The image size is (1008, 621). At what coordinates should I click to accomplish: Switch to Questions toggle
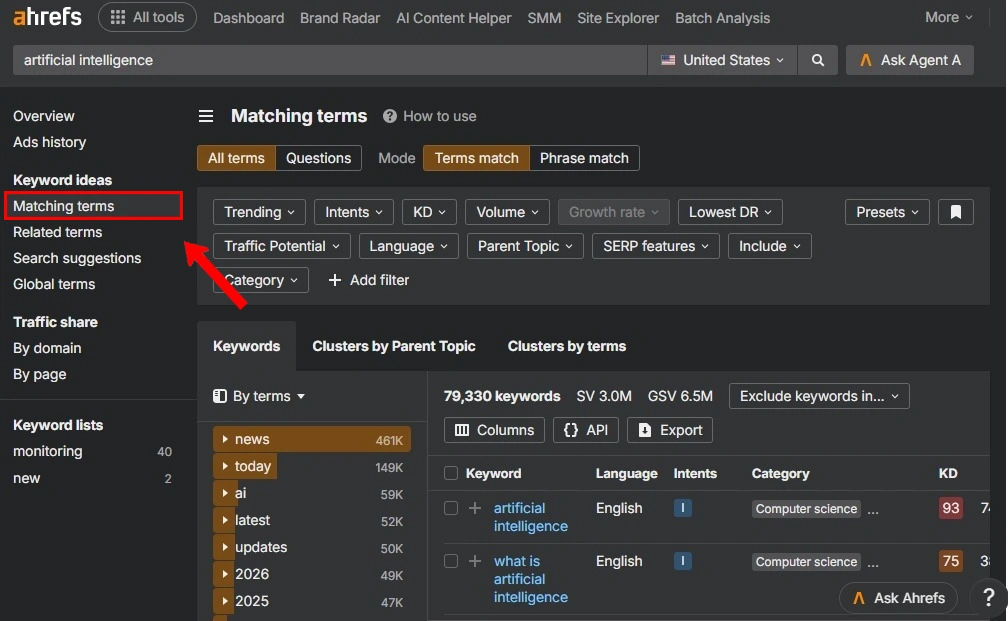click(318, 158)
